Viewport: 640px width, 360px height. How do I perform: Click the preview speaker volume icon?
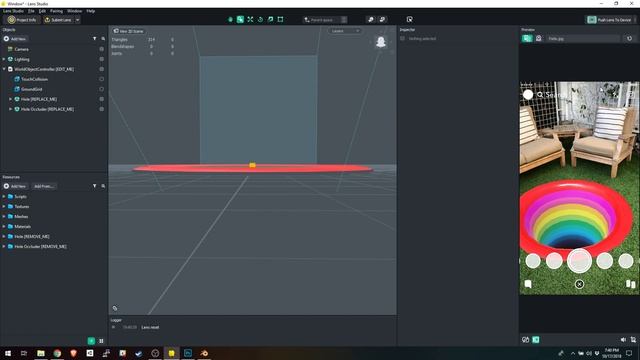(623, 340)
